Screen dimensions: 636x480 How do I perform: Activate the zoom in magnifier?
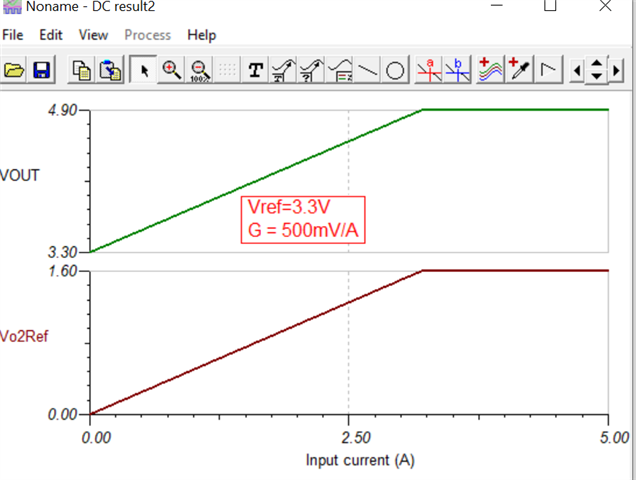tap(171, 70)
